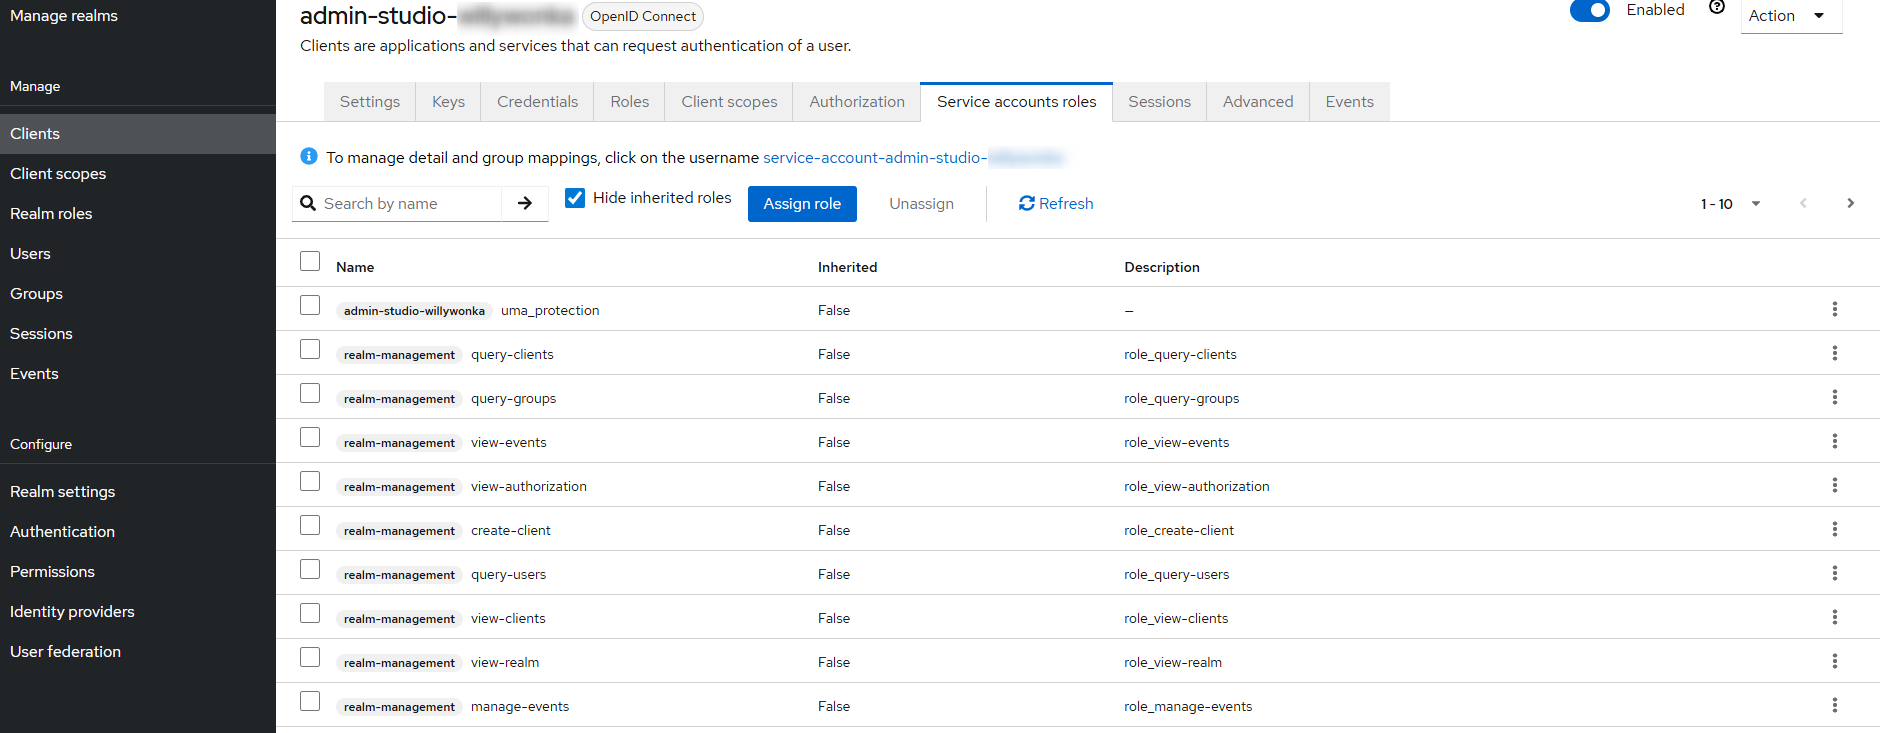
Task: Check the select-all header checkbox
Action: tap(310, 261)
